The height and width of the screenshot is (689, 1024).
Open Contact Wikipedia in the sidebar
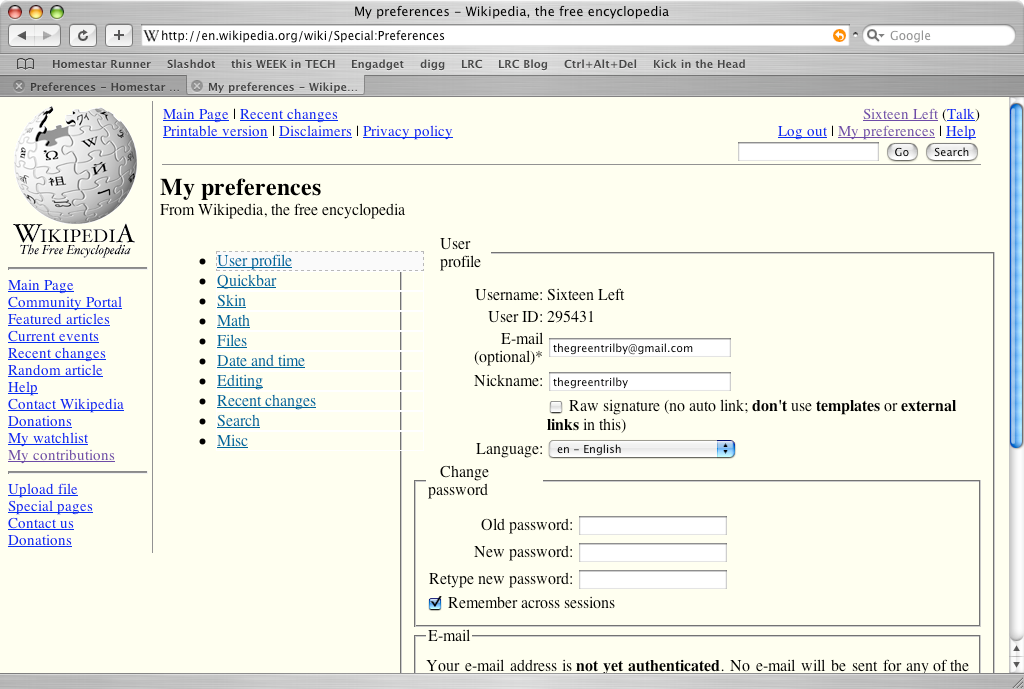pos(65,404)
